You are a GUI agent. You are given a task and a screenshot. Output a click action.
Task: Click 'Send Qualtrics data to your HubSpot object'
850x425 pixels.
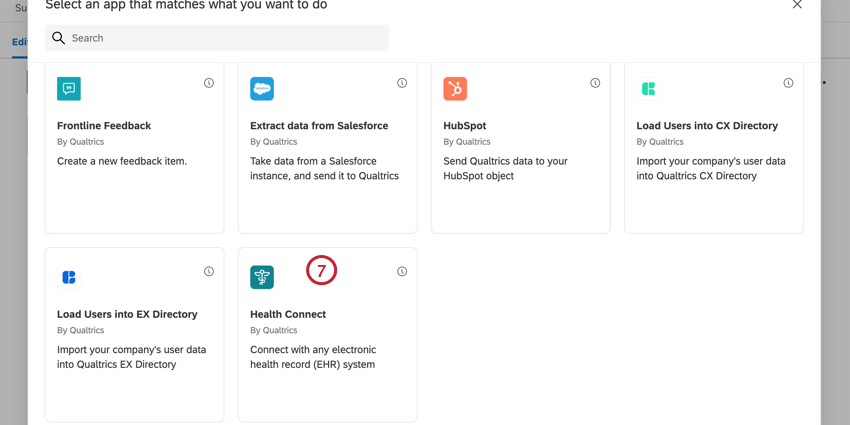coord(505,169)
